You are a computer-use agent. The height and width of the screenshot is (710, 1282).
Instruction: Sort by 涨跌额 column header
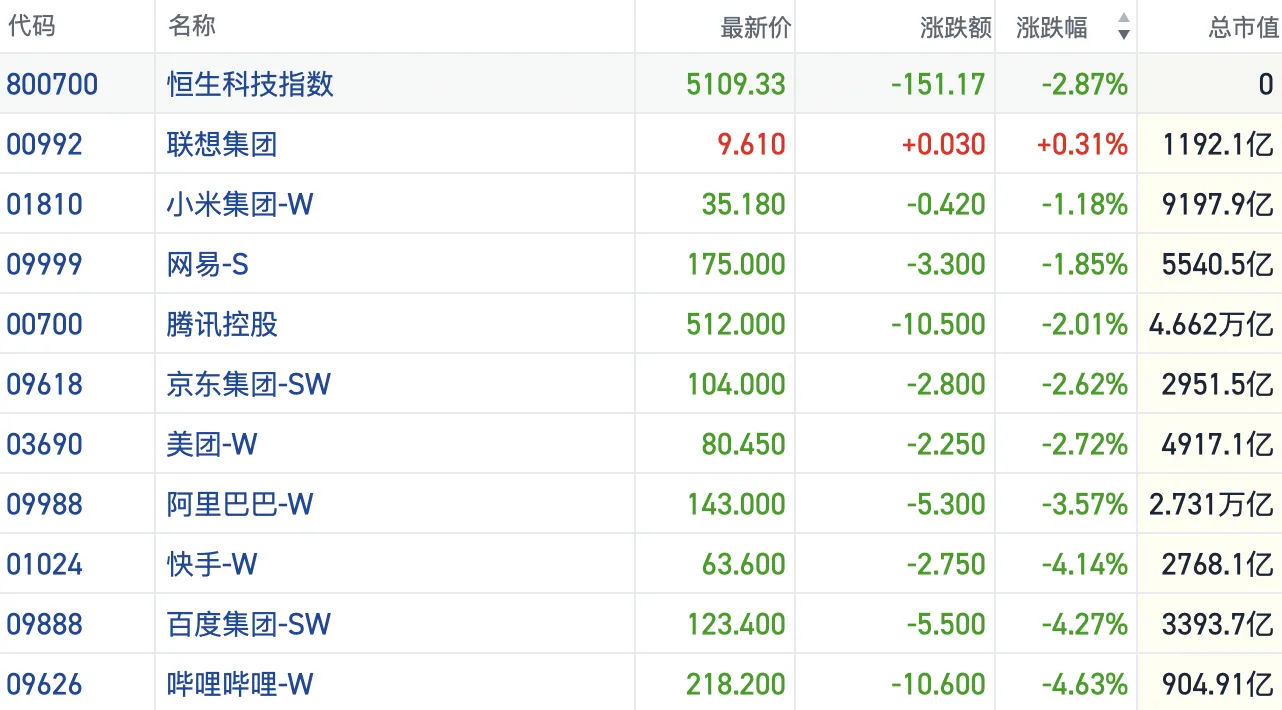955,27
